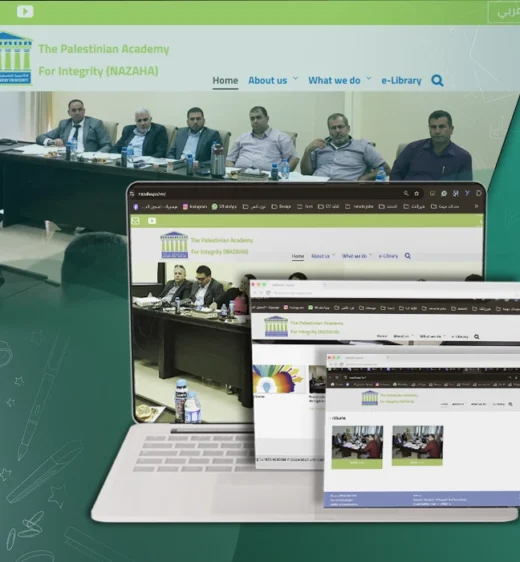Click the laptop browser's address bar URL
Screen dimensions: 520x562
coord(152,194)
